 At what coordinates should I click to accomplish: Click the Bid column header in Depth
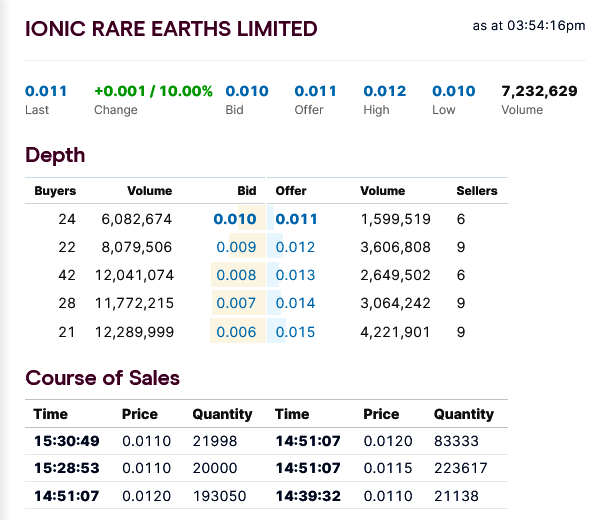point(247,191)
